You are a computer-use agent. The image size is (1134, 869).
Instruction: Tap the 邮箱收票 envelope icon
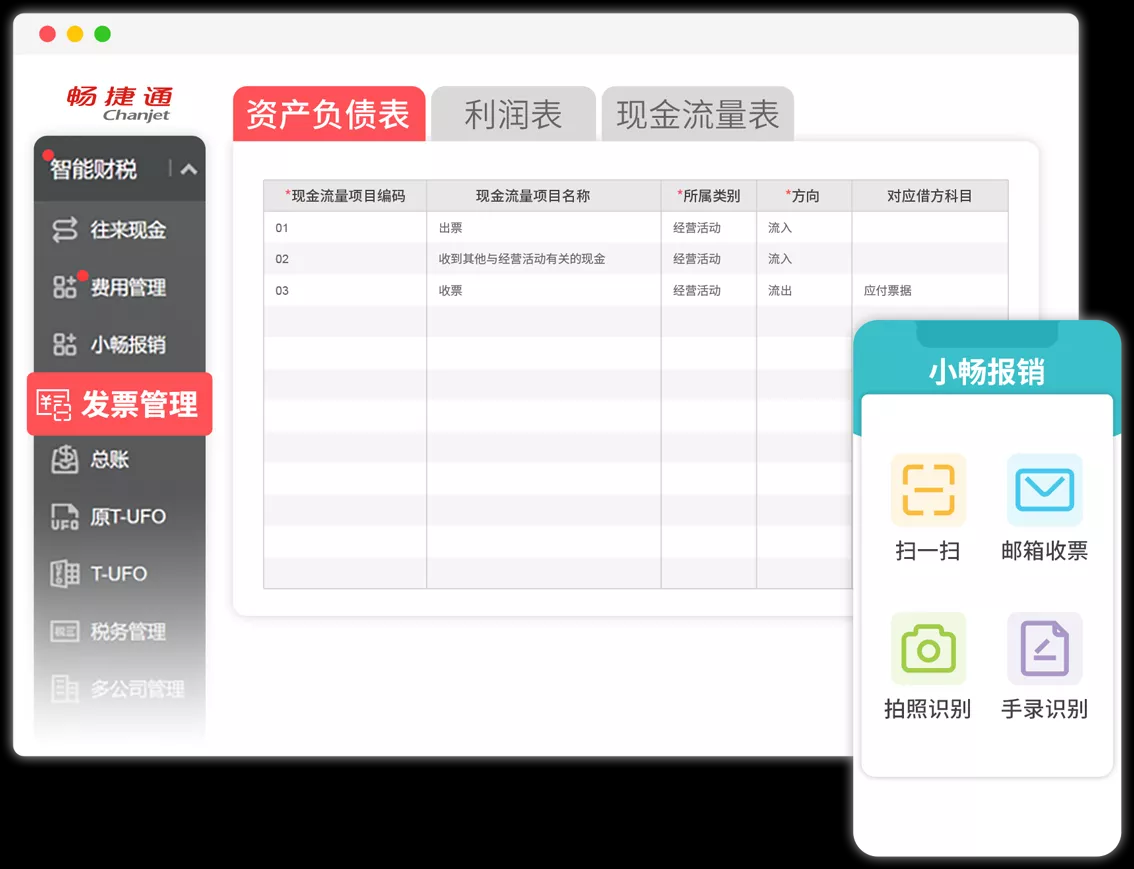click(x=1044, y=490)
